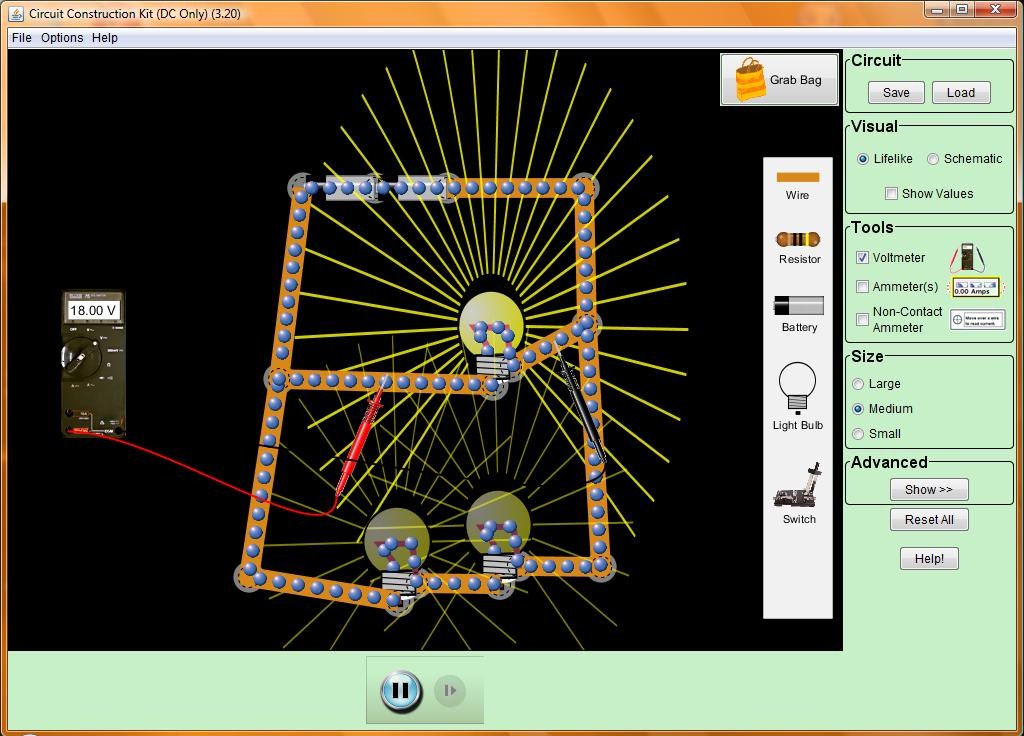Pause the simulation
Screen dimensions: 1024x736
(x=400, y=690)
